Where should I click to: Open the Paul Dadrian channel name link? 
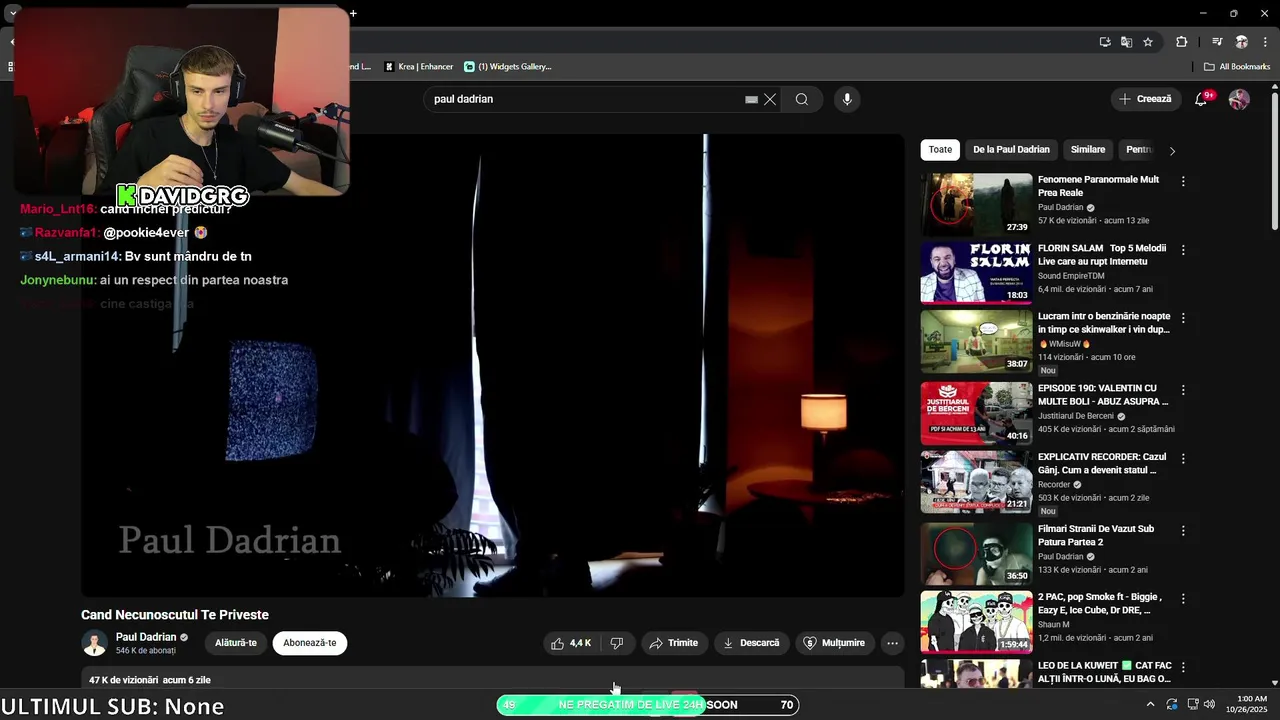(x=146, y=637)
